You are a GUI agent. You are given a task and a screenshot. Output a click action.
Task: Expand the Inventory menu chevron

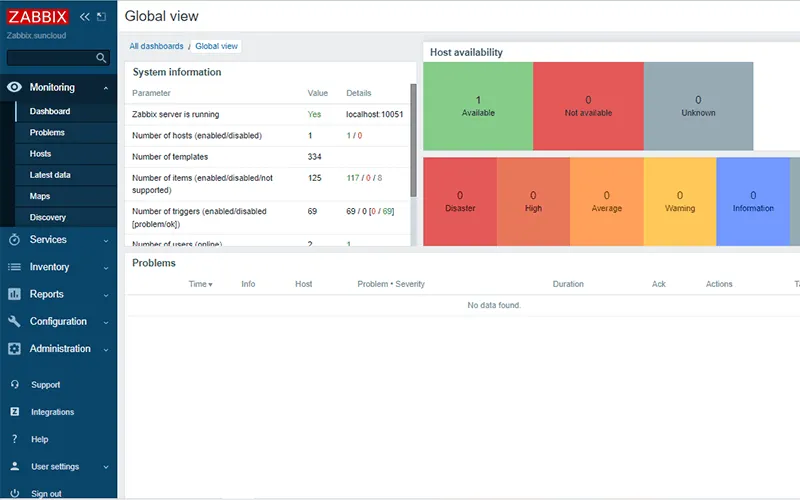pyautogui.click(x=106, y=267)
